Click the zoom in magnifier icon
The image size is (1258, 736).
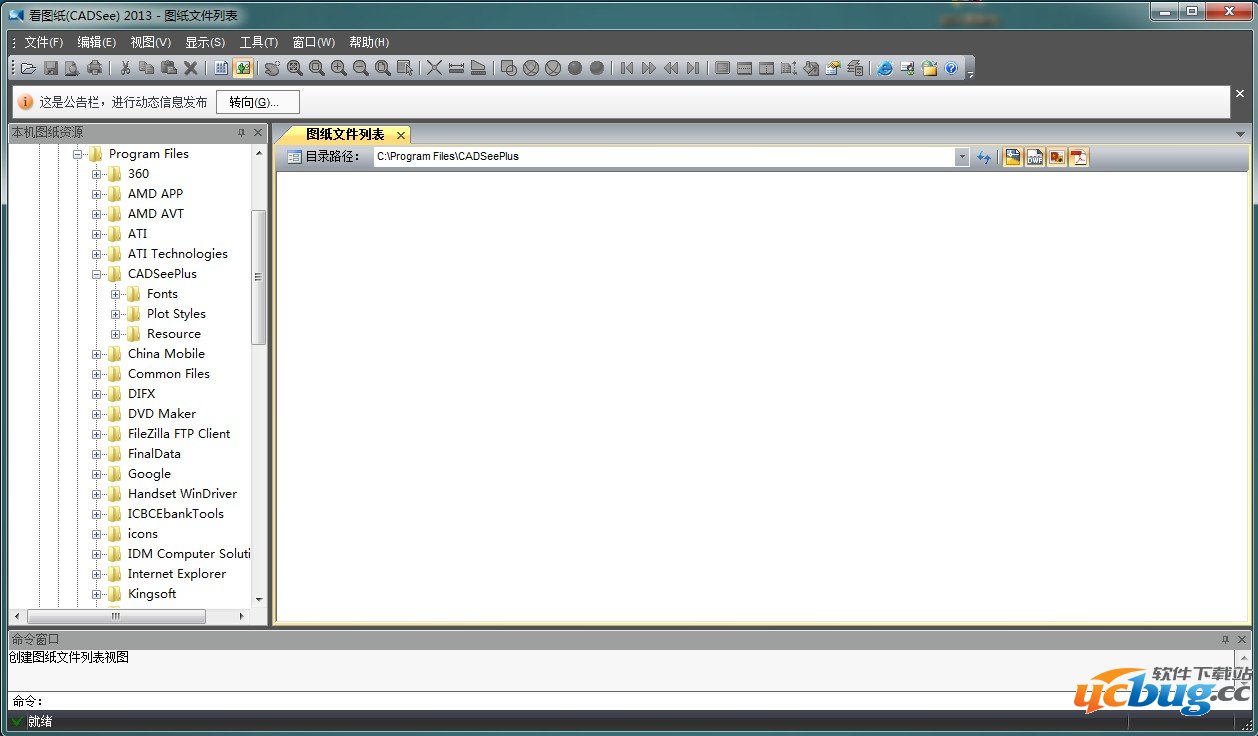click(x=339, y=68)
